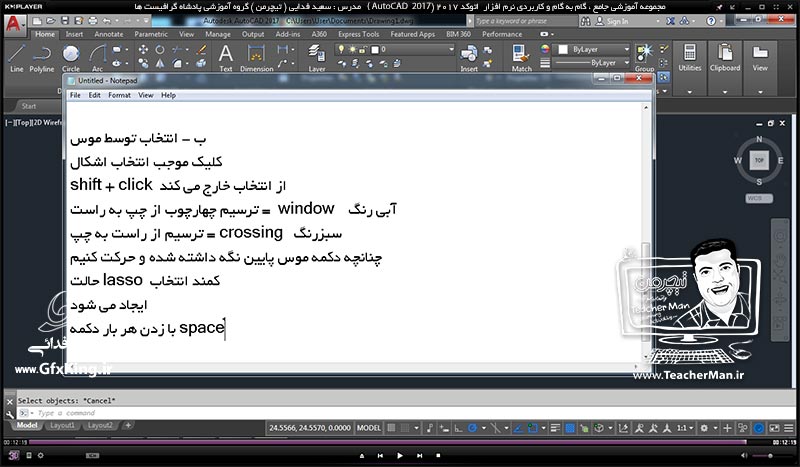Toggle ortho mode in status bar
The image size is (800, 467).
pyautogui.click(x=458, y=428)
